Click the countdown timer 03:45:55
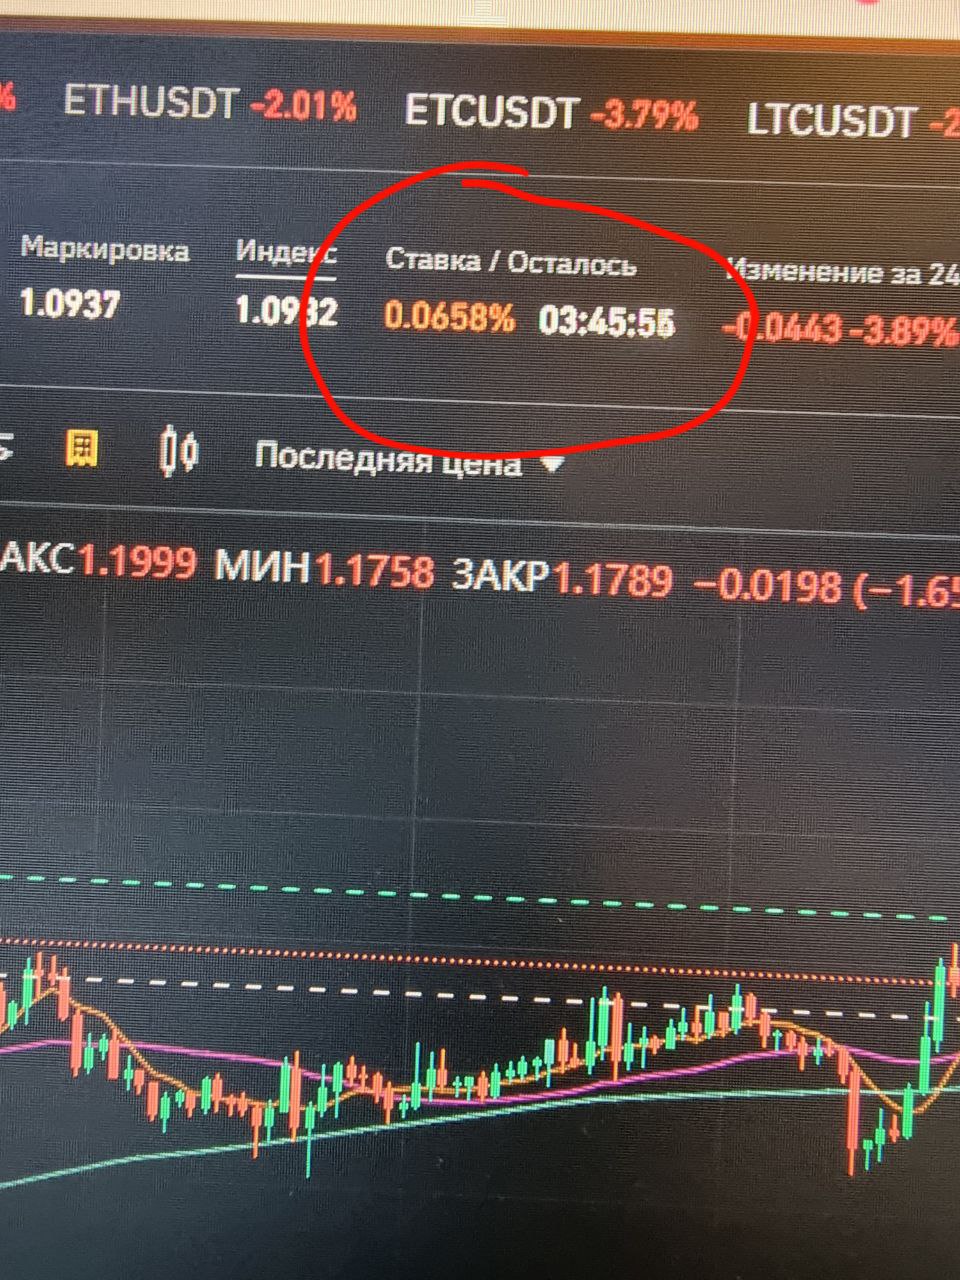 [607, 321]
